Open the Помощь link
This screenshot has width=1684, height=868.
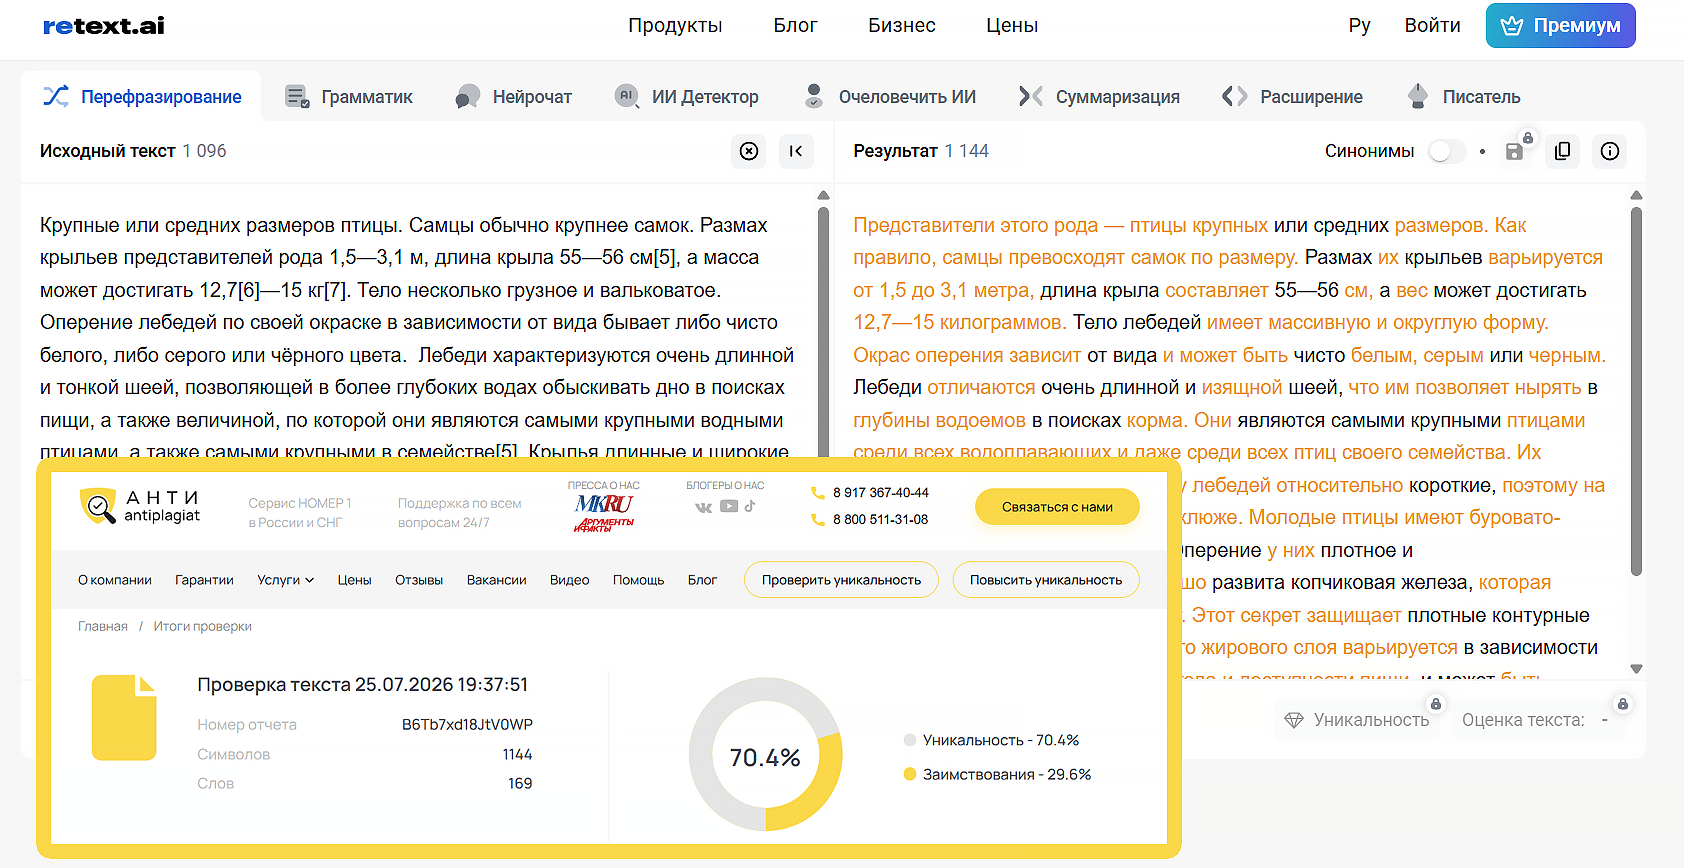coord(638,580)
